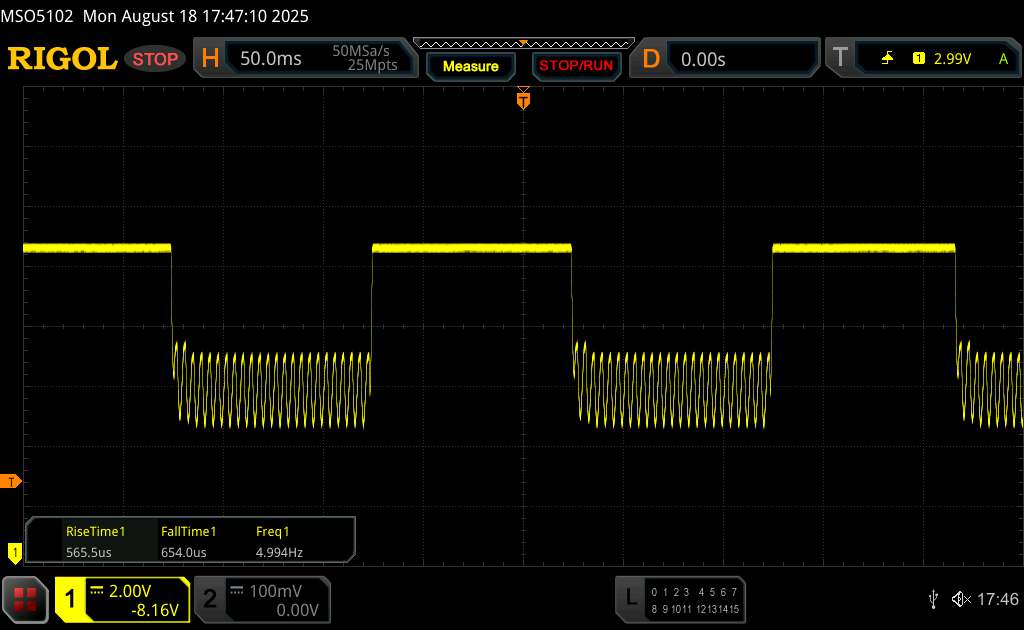
Task: Click the RIGOL logo
Action: pos(62,59)
